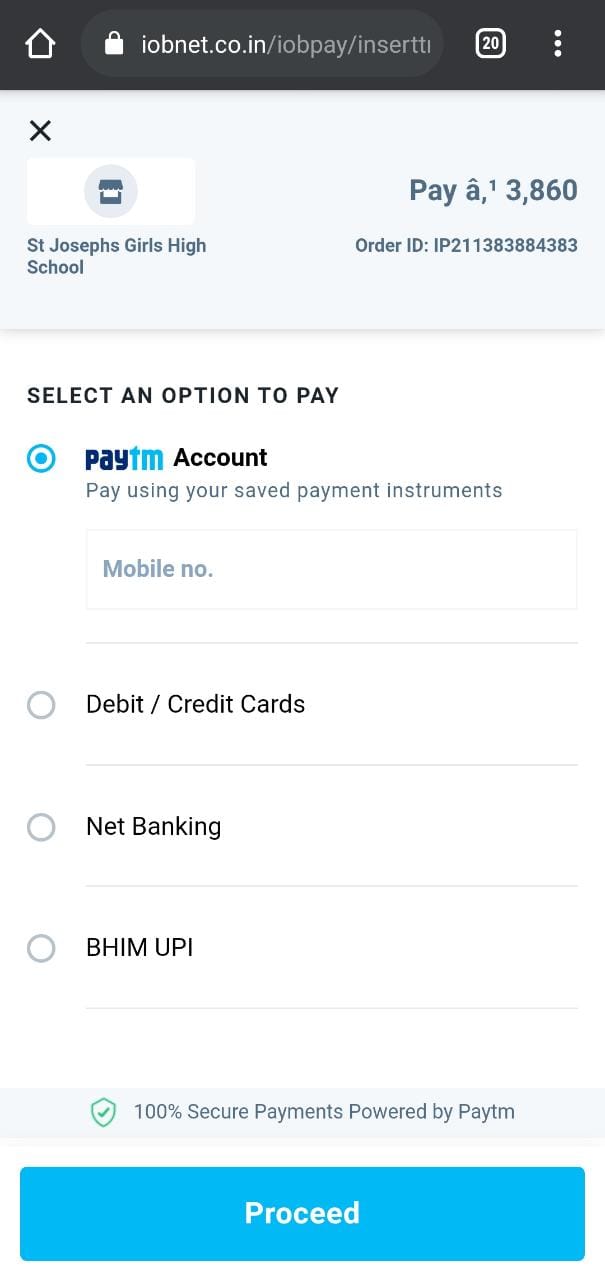Select the Paytm Account radio button
Viewport: 605px width, 1280px height.
[41, 459]
